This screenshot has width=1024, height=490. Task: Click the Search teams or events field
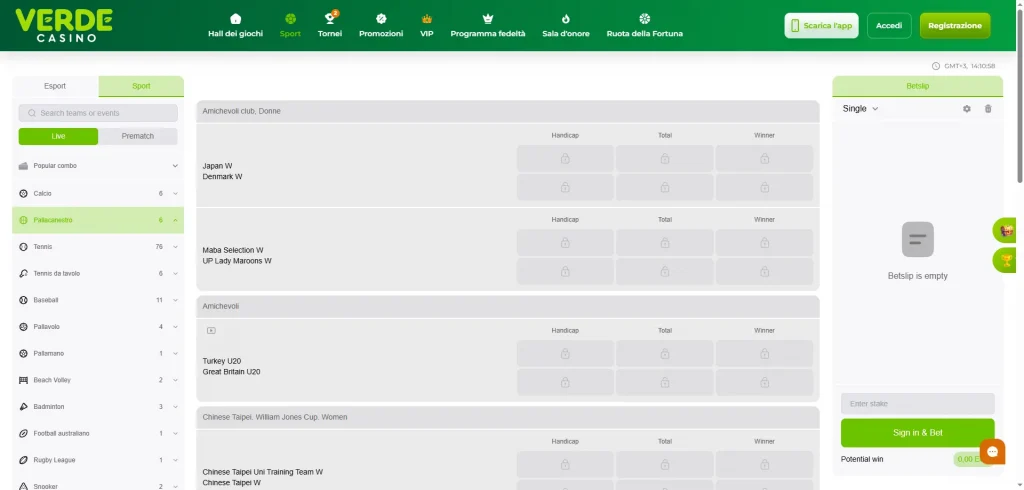coord(98,114)
